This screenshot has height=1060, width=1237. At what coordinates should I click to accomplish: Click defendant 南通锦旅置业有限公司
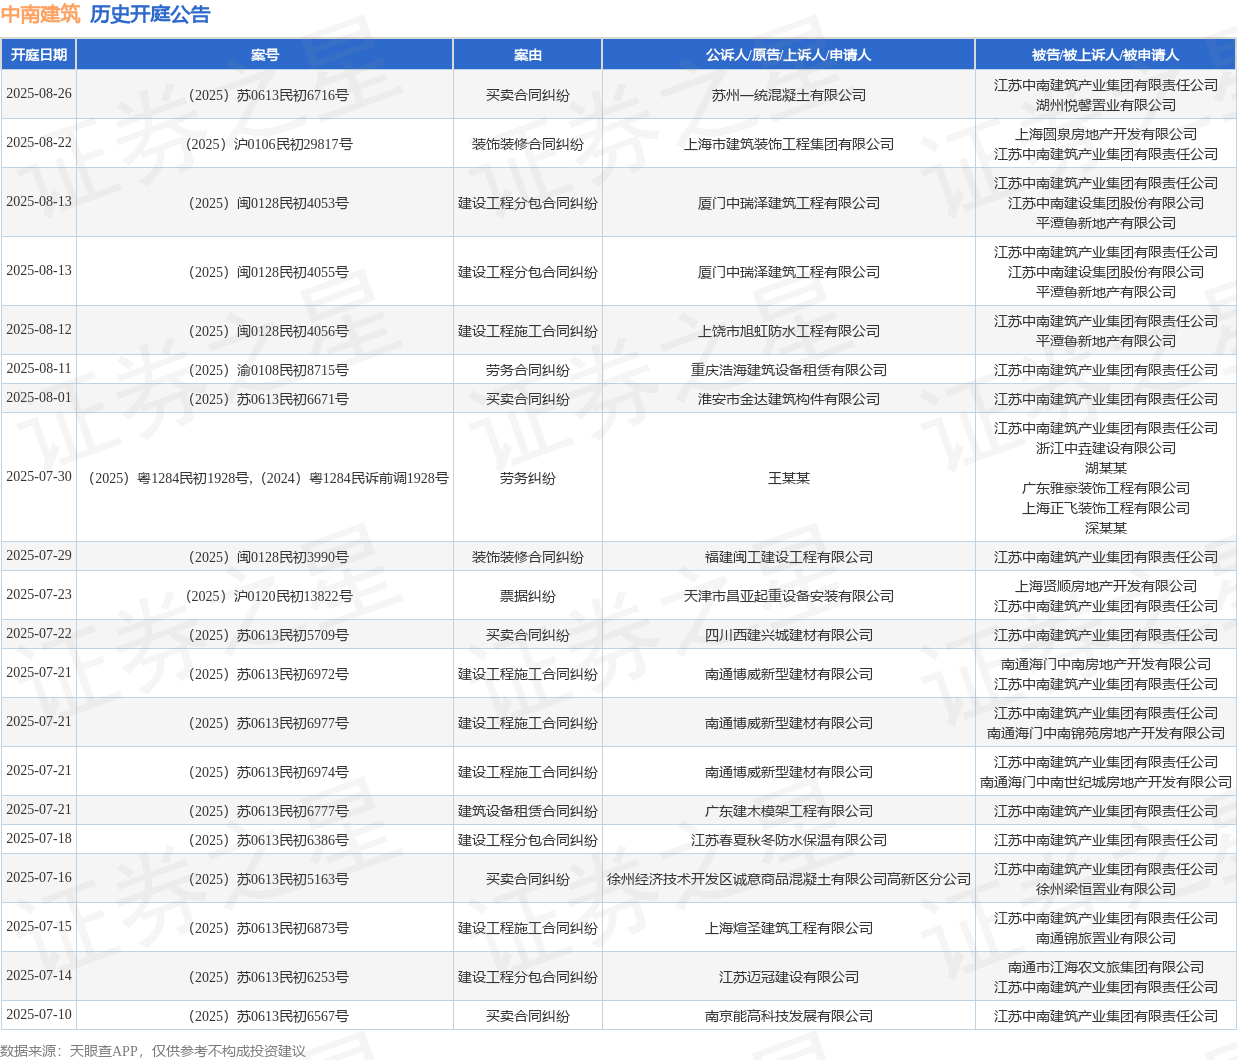[1106, 938]
